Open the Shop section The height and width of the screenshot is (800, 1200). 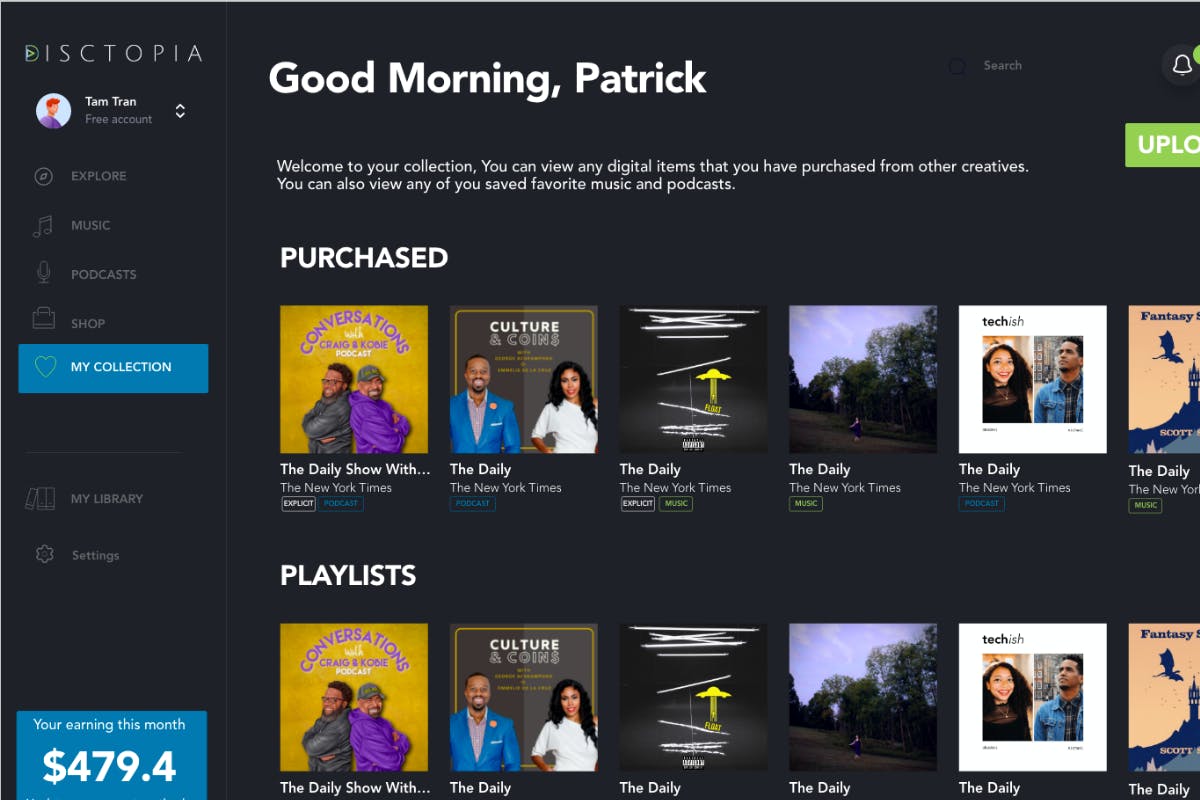pyautogui.click(x=88, y=323)
